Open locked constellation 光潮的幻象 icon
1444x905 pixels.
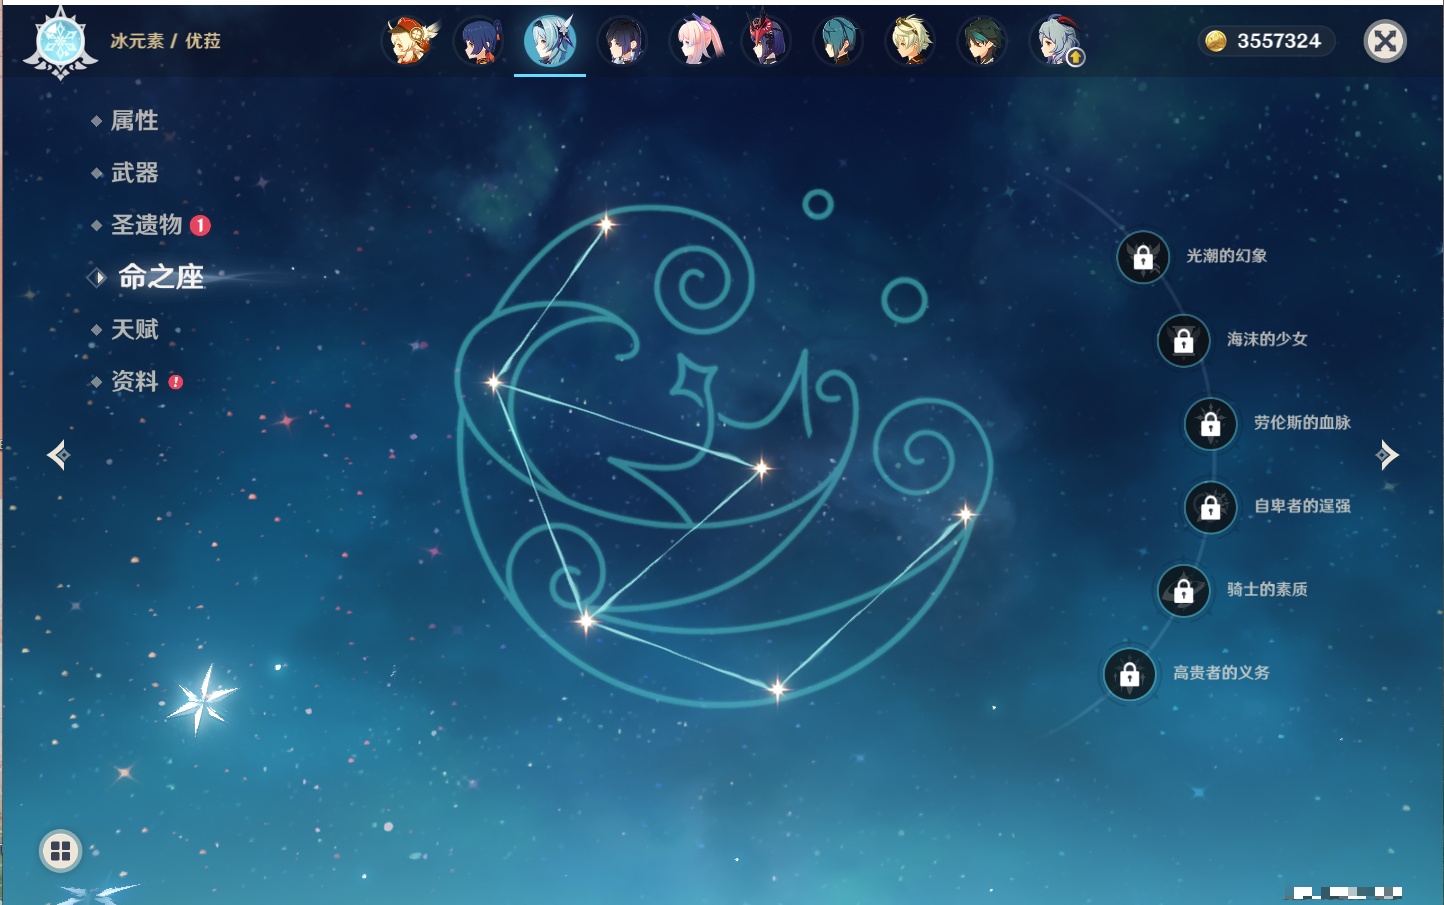pyautogui.click(x=1143, y=257)
